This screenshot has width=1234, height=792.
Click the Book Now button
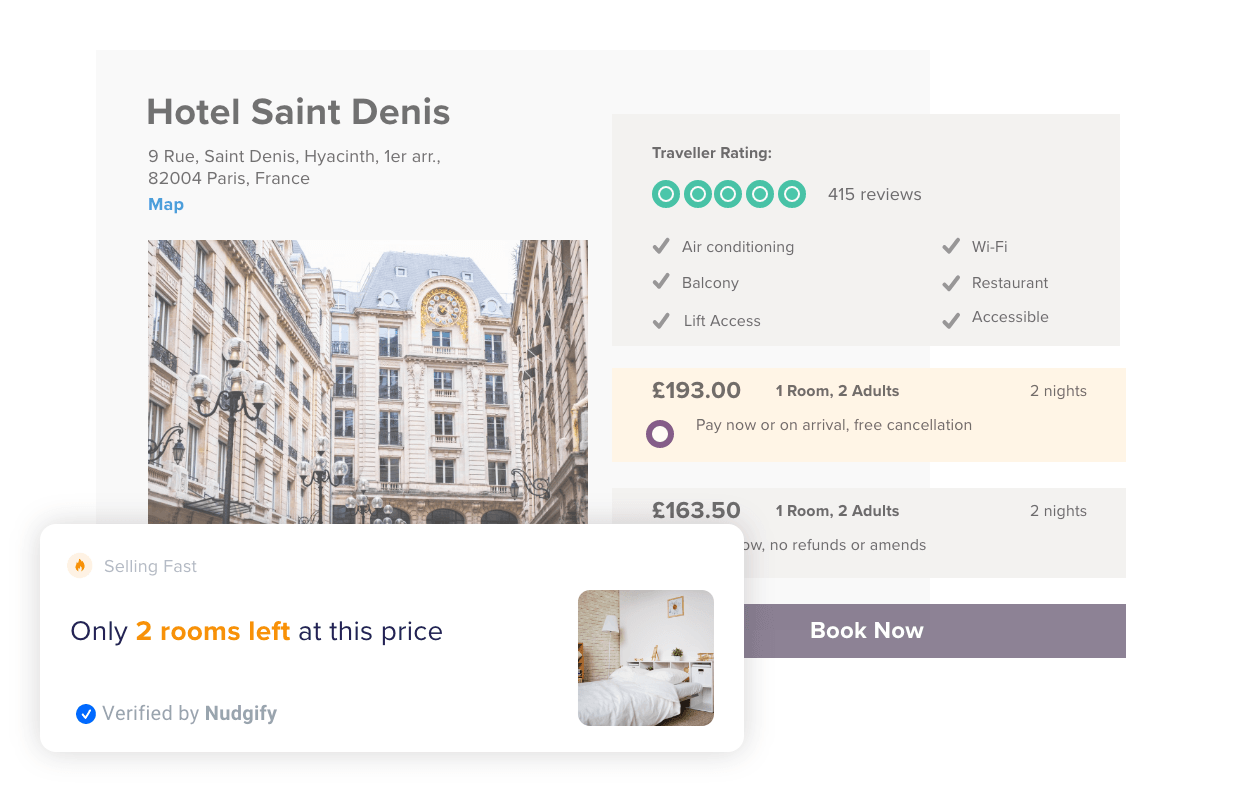[866, 630]
